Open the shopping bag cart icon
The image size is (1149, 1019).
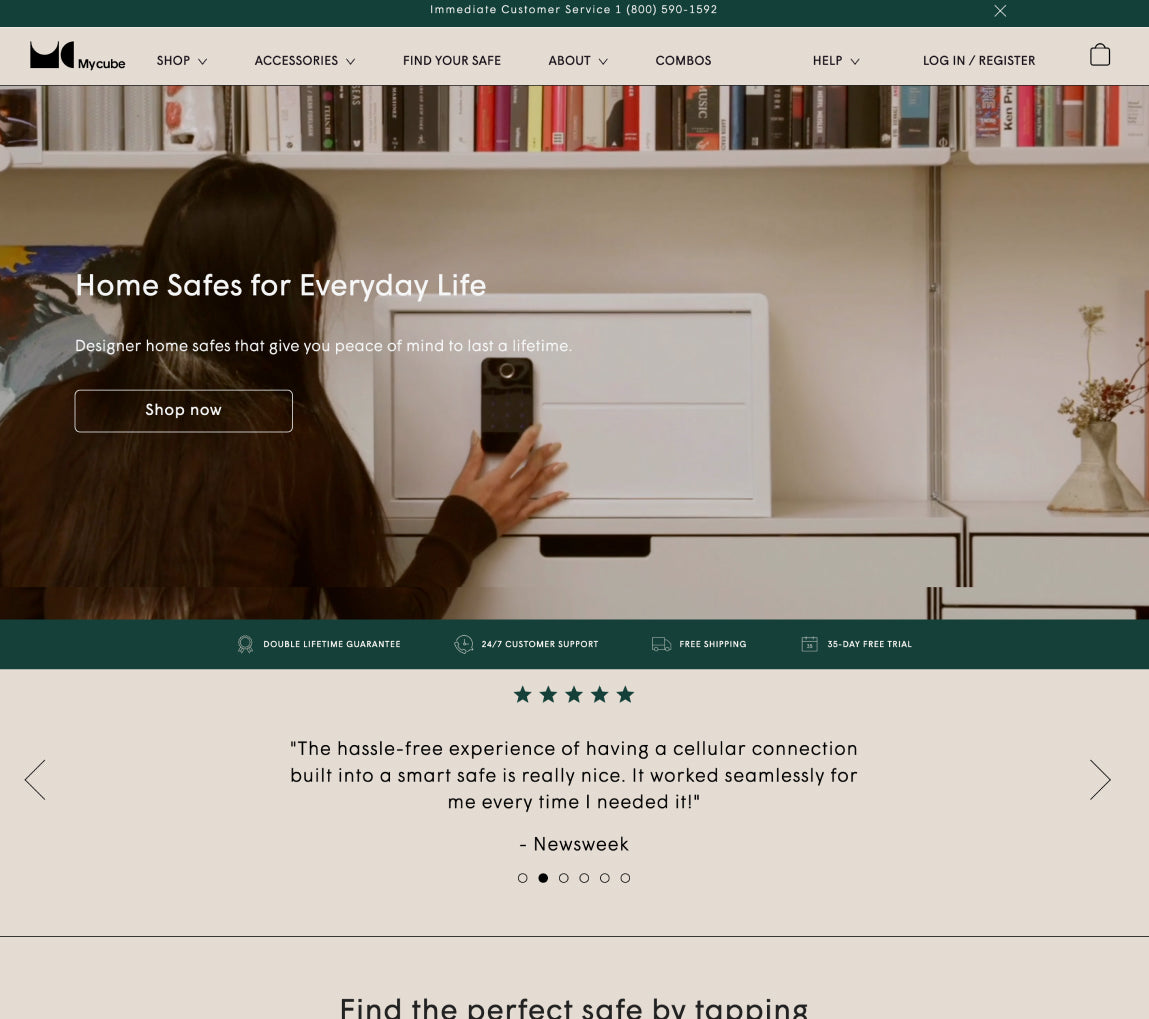[1099, 55]
